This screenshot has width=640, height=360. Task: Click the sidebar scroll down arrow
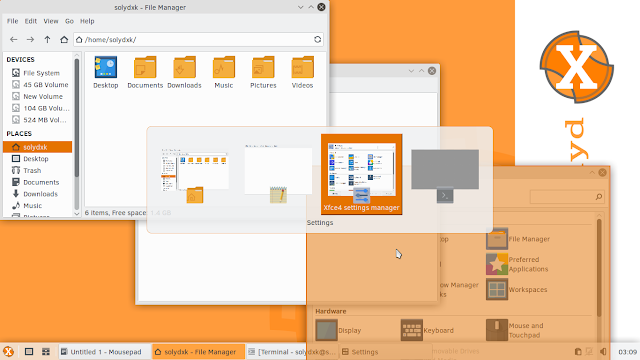tap(77, 213)
